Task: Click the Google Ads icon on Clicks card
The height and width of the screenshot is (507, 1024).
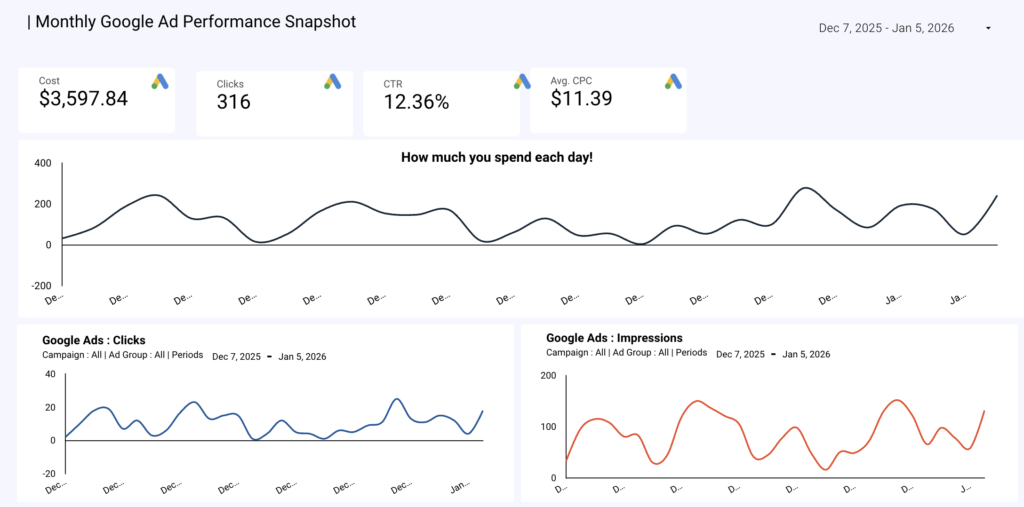Action: pyautogui.click(x=333, y=81)
